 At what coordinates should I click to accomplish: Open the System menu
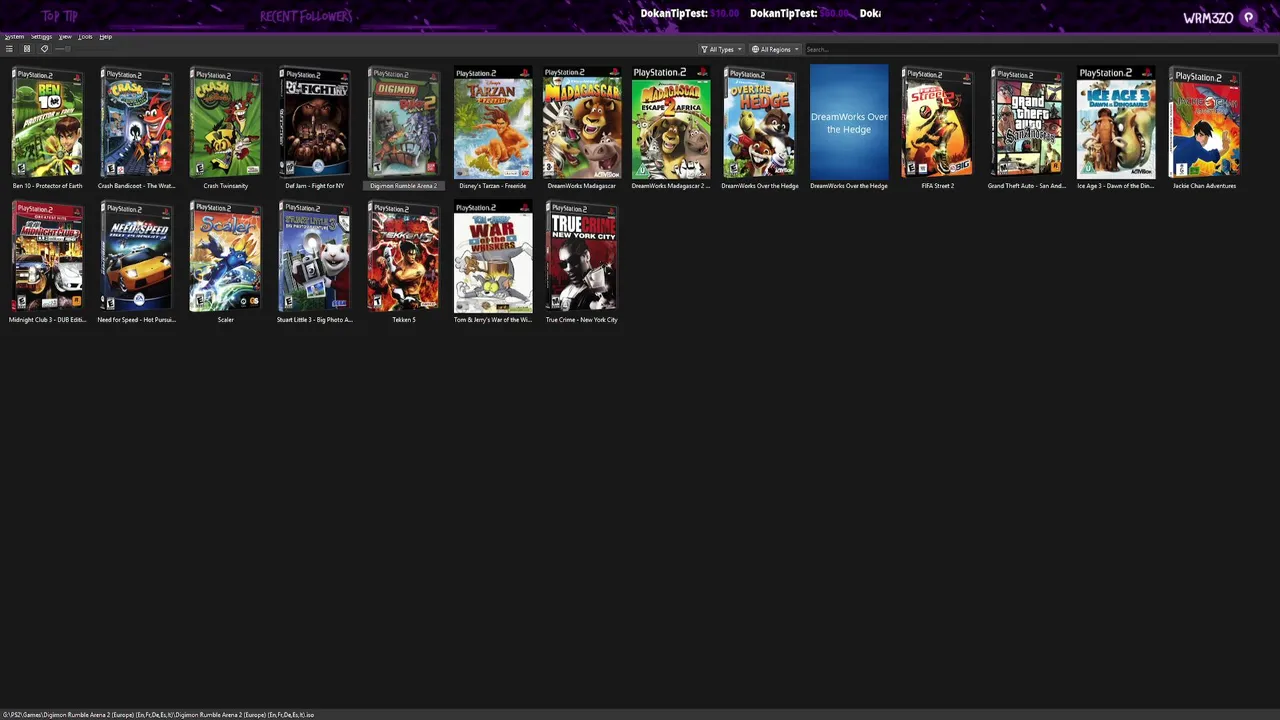click(14, 37)
